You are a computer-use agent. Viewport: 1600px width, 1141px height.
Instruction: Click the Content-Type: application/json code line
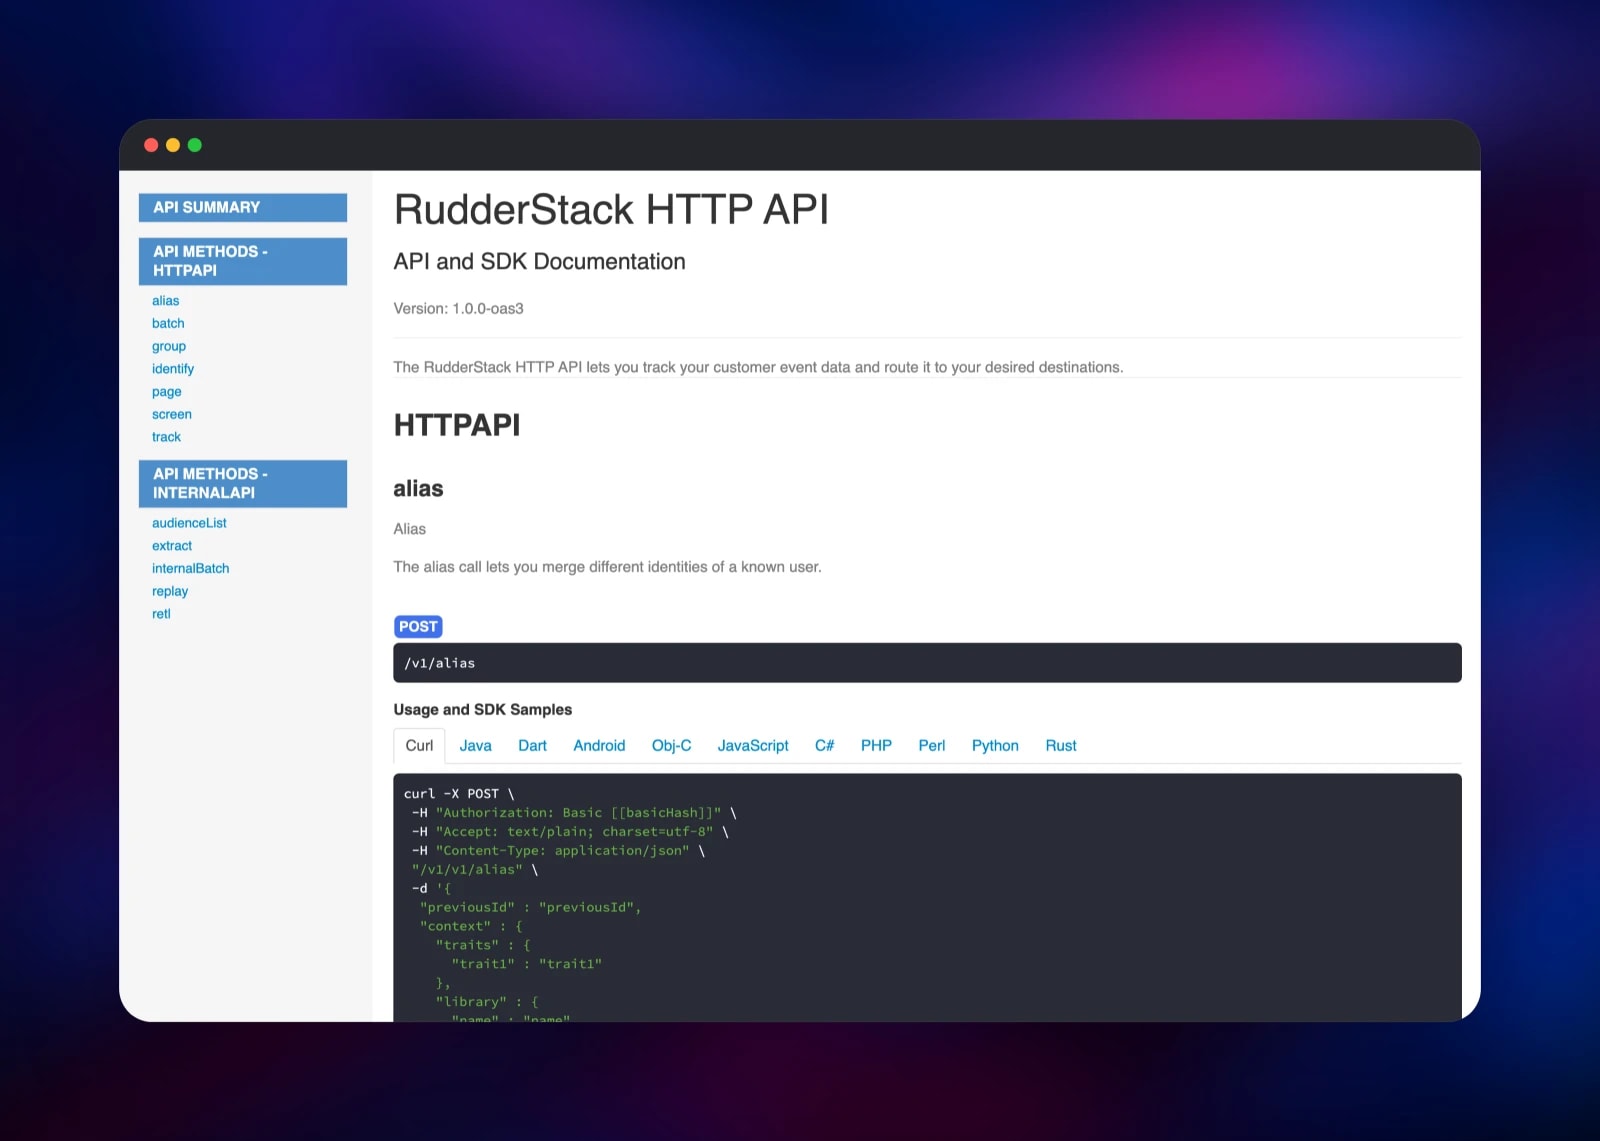point(558,851)
